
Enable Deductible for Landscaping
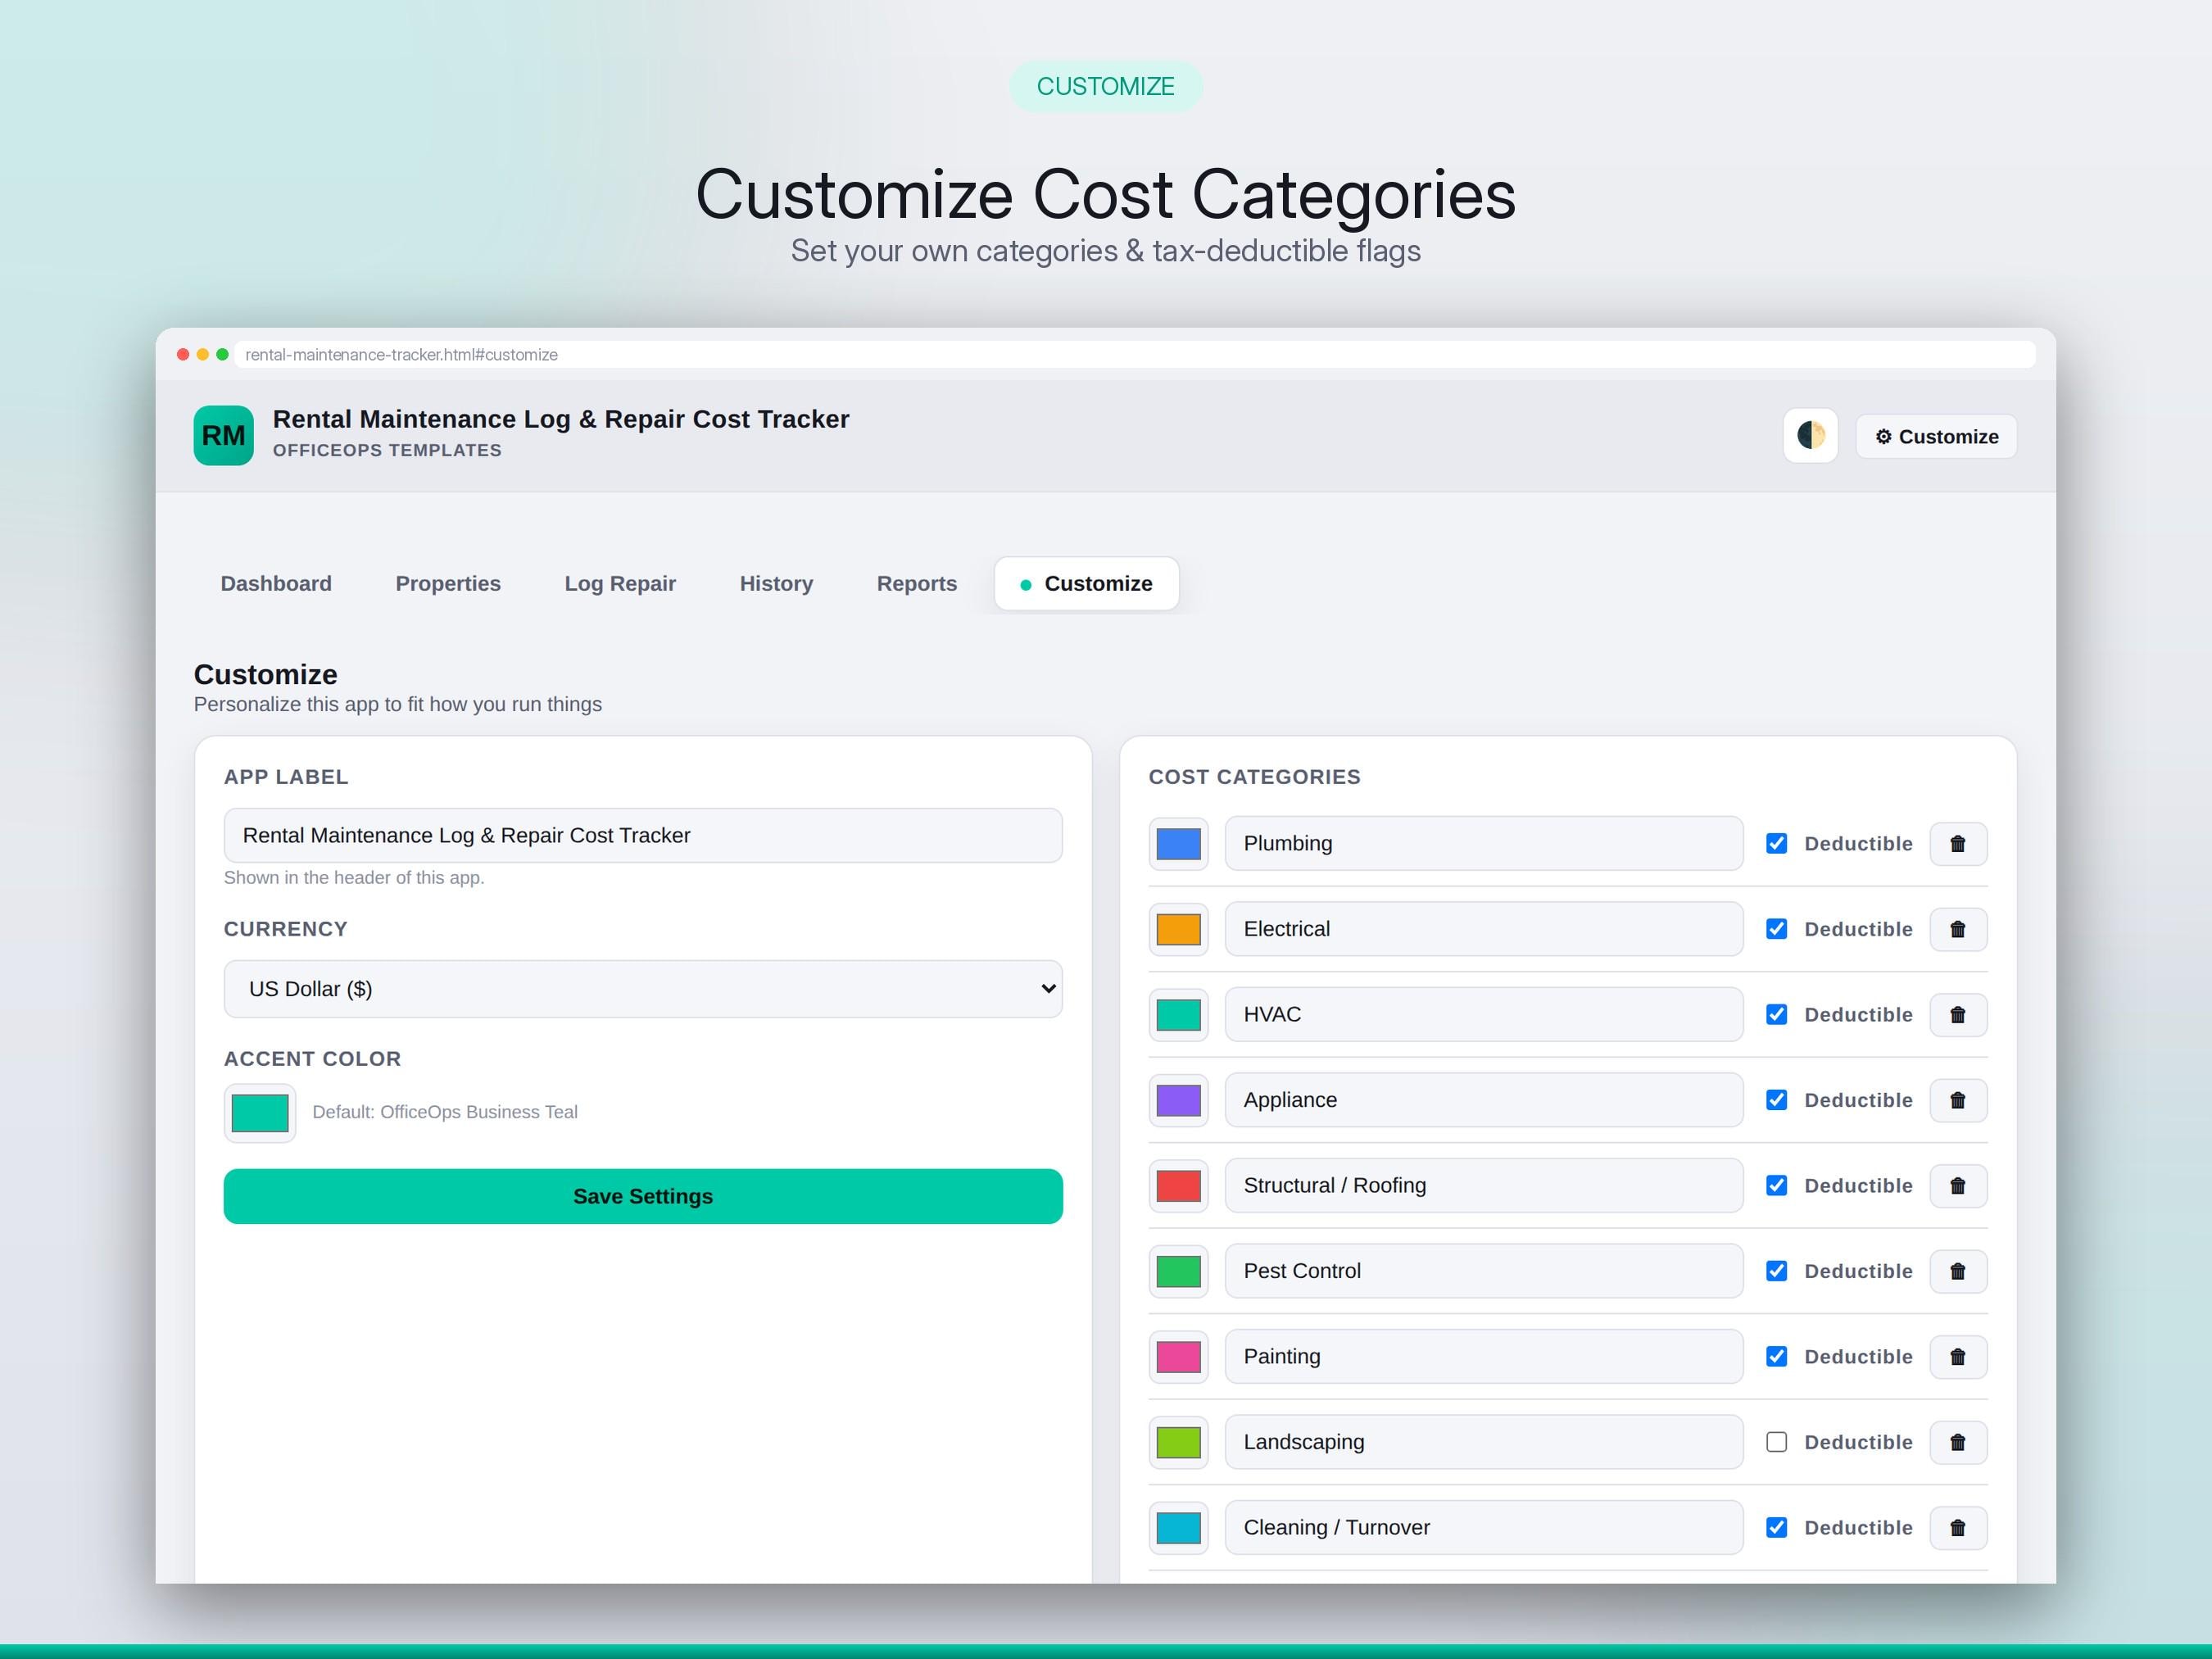[x=1776, y=1442]
